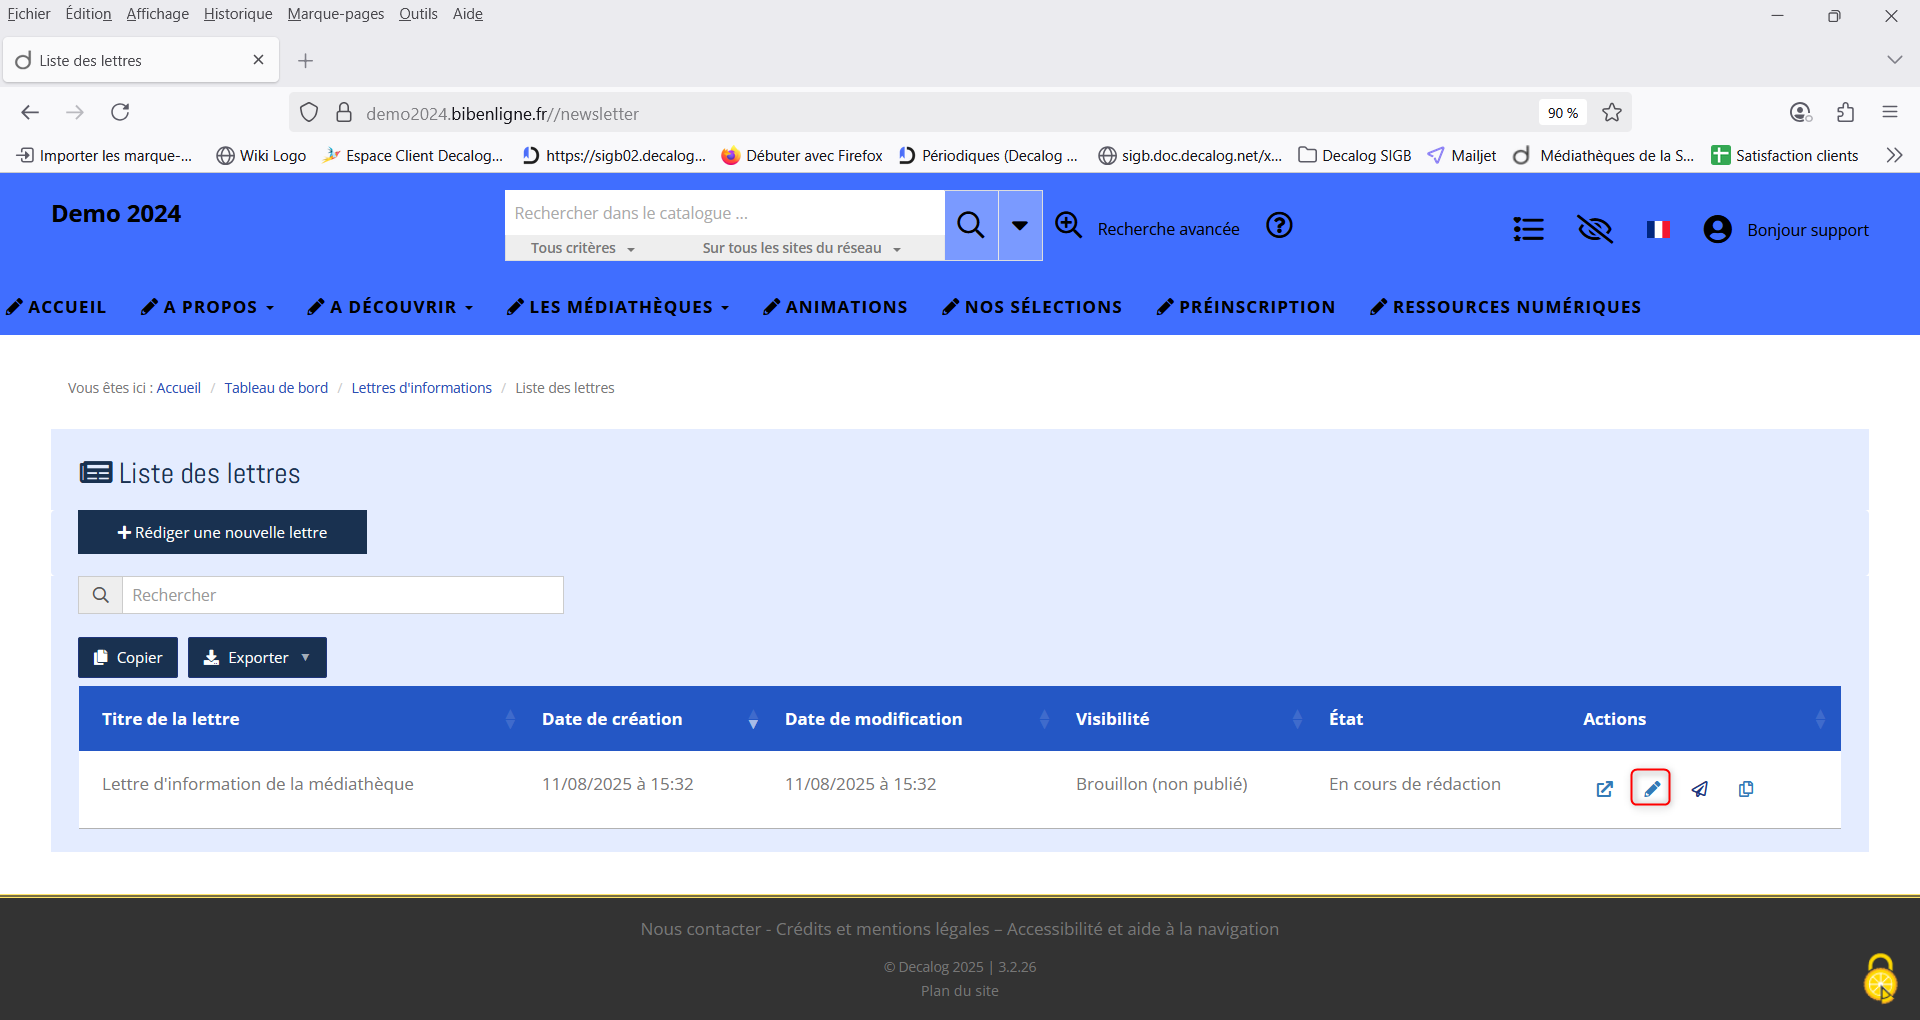Click the Rechercher letters search field
The image size is (1920, 1020).
point(342,595)
